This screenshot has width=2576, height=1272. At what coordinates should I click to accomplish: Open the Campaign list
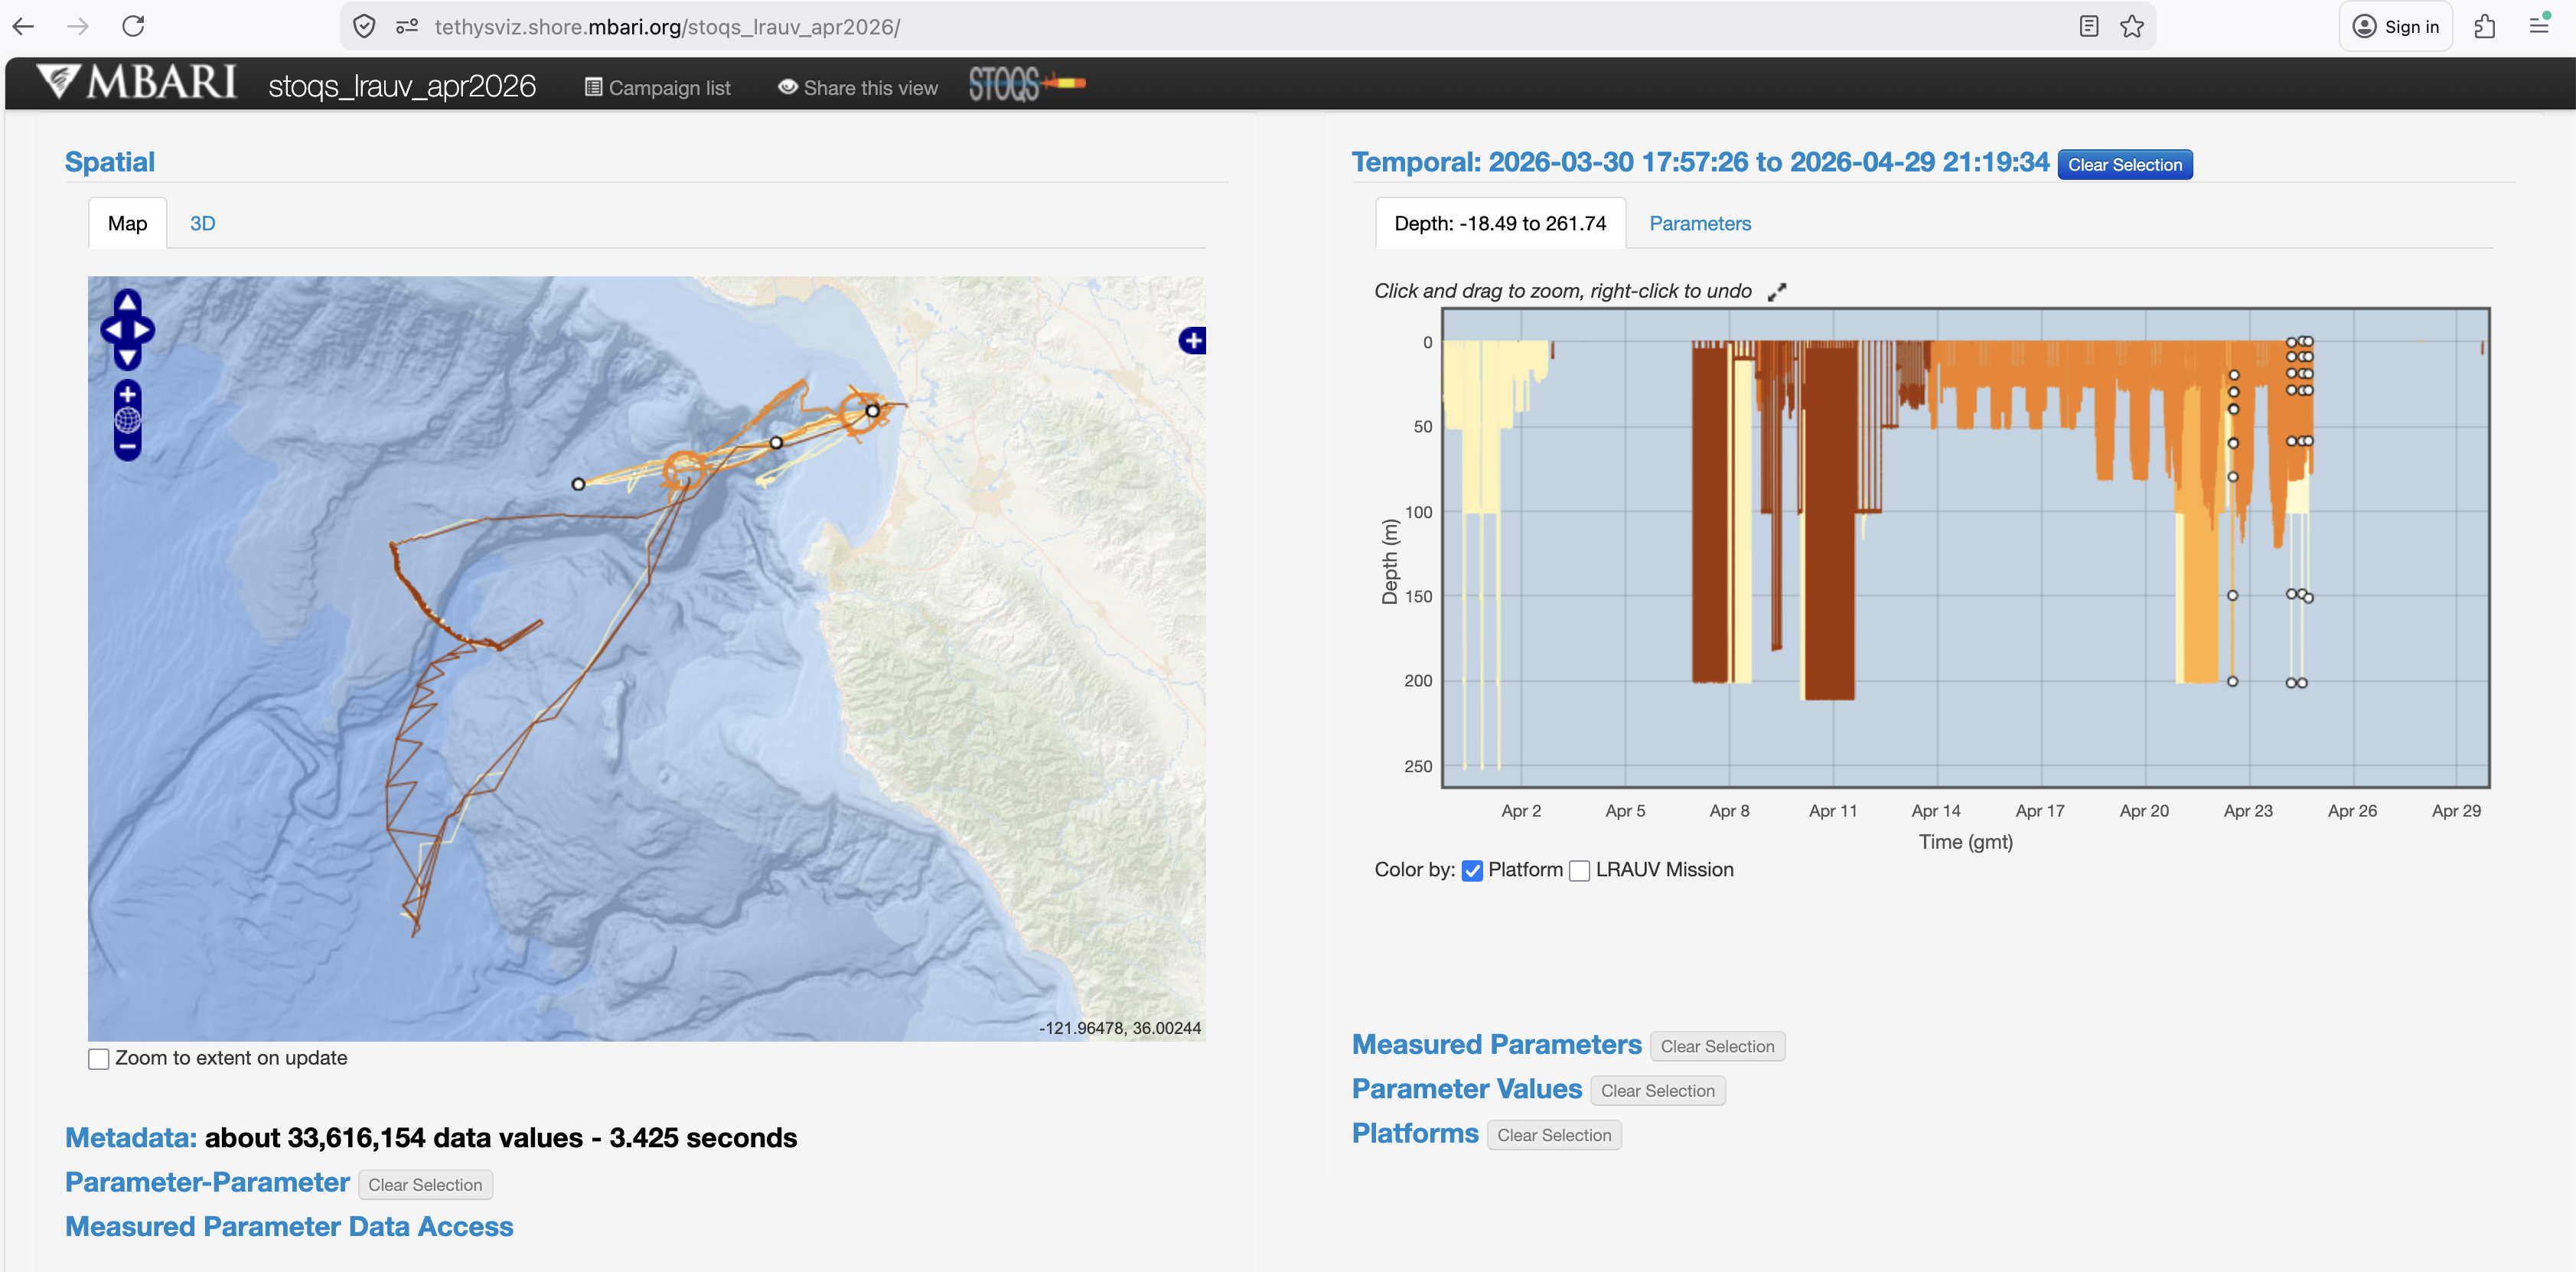[x=658, y=88]
